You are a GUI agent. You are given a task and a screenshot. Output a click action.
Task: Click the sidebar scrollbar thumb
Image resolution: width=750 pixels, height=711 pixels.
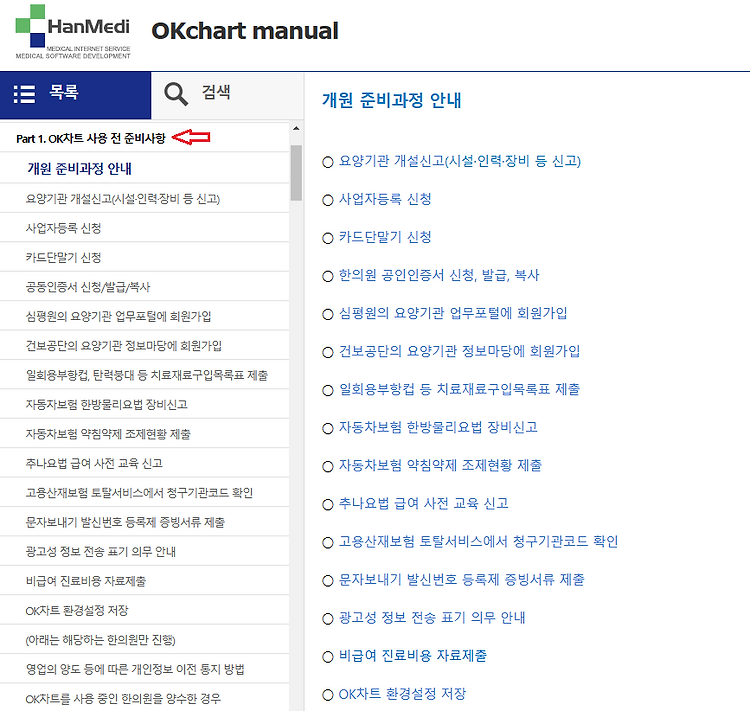tap(296, 173)
